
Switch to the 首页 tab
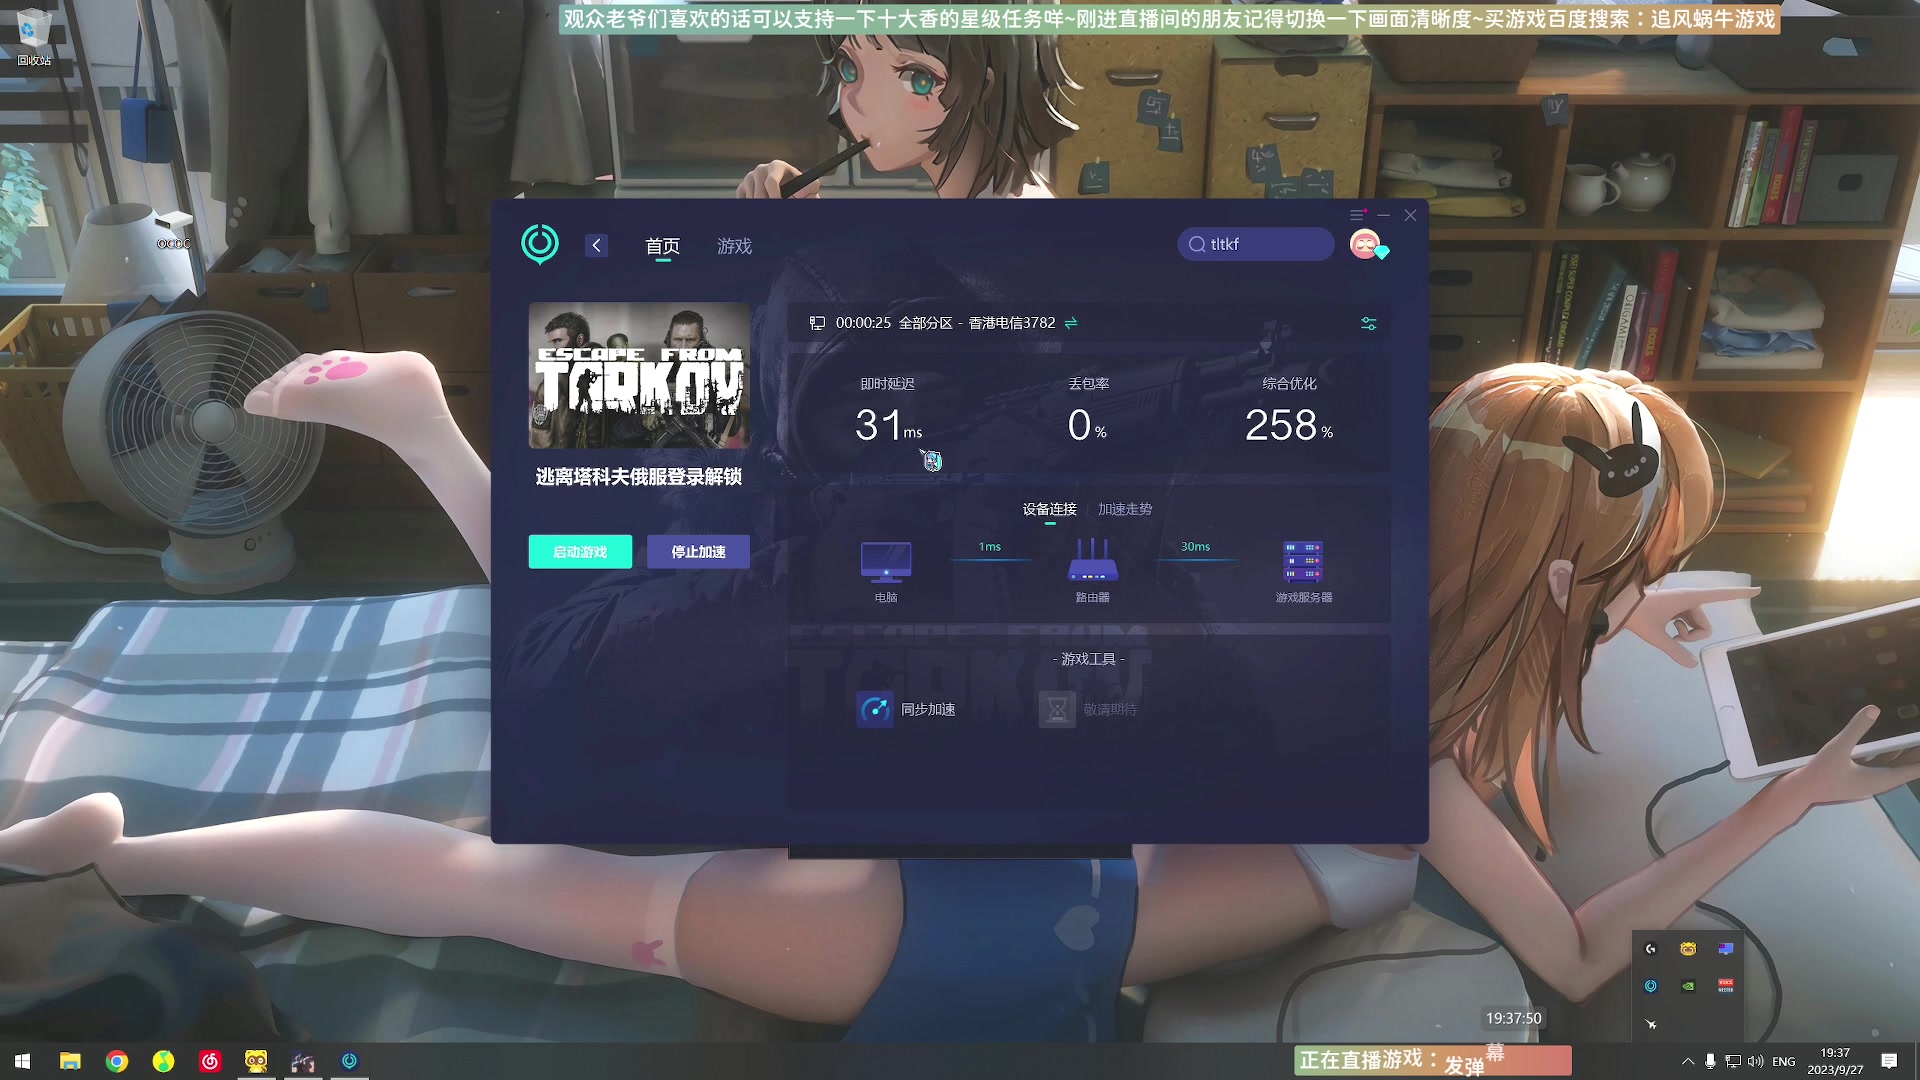coord(662,246)
